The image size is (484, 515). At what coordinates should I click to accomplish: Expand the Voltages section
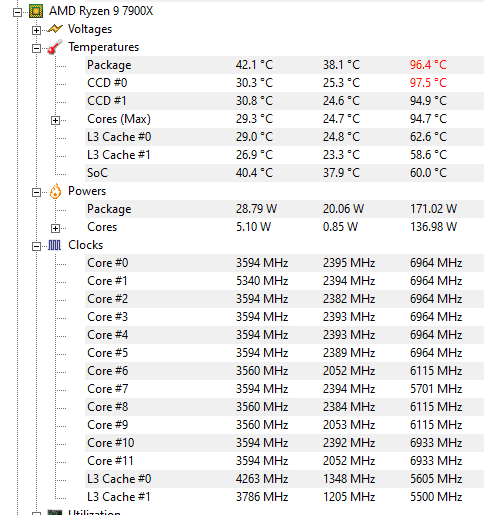tap(36, 31)
